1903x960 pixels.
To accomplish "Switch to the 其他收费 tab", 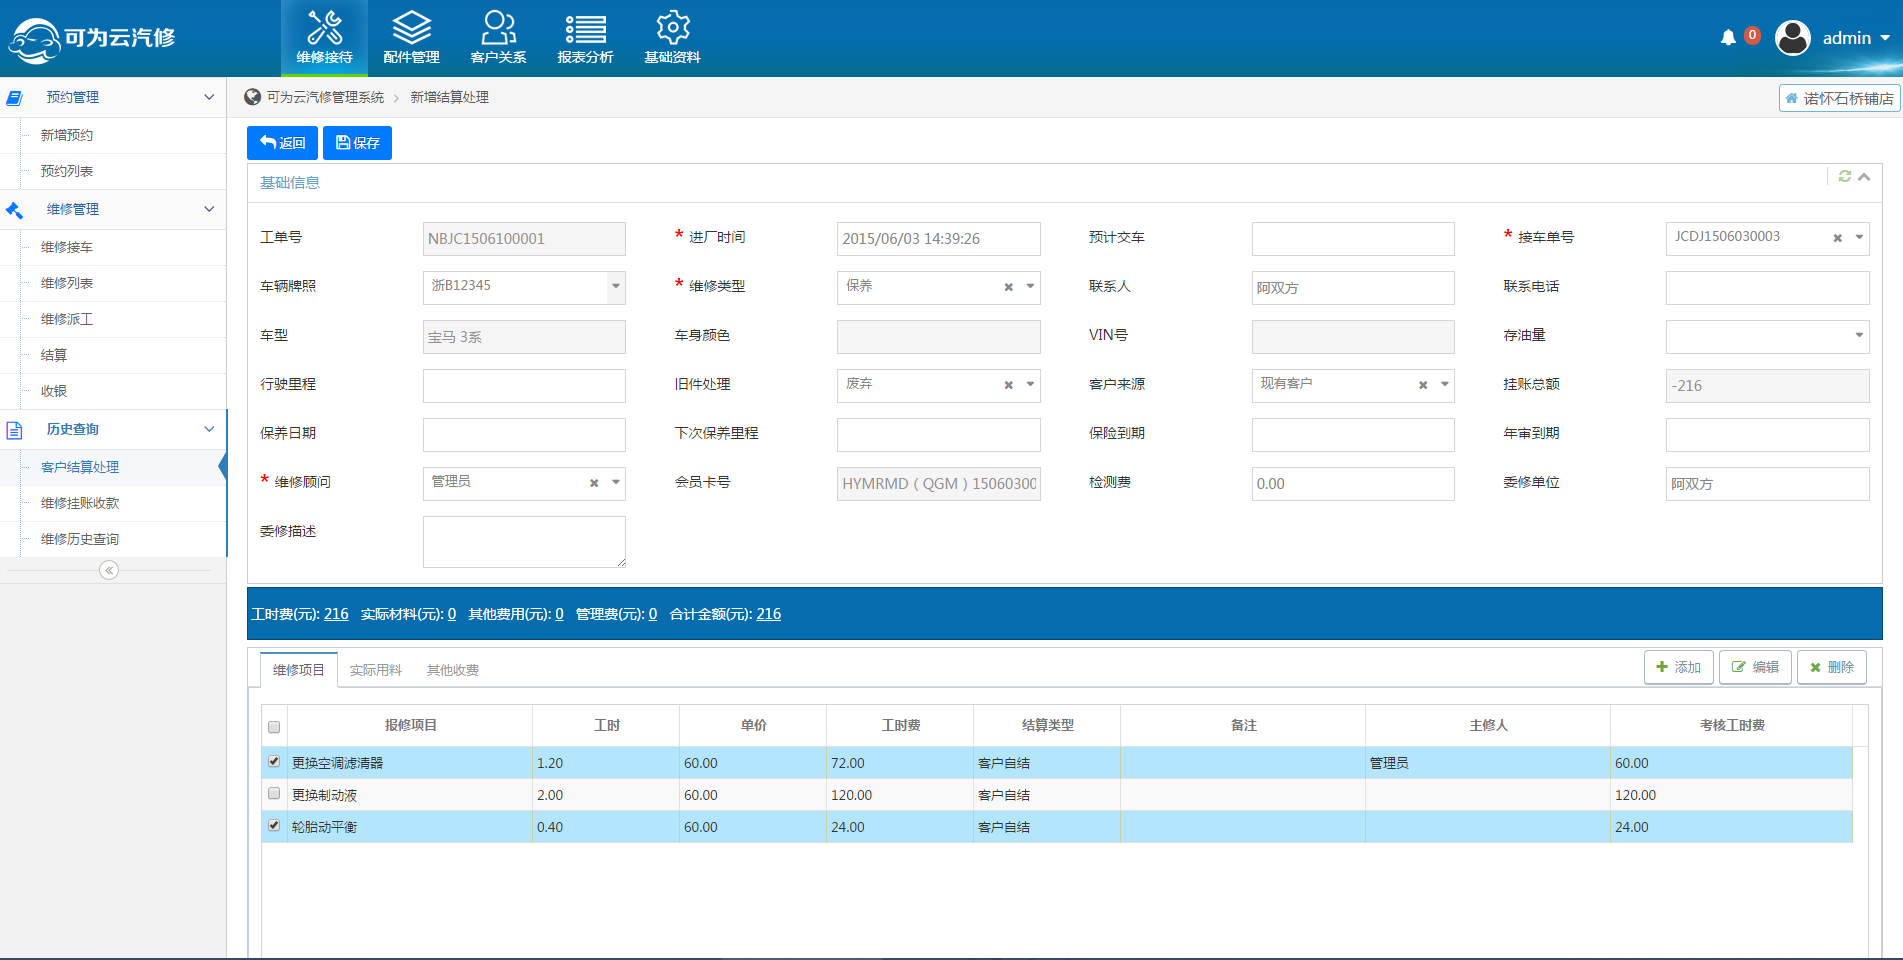I will click(x=453, y=670).
